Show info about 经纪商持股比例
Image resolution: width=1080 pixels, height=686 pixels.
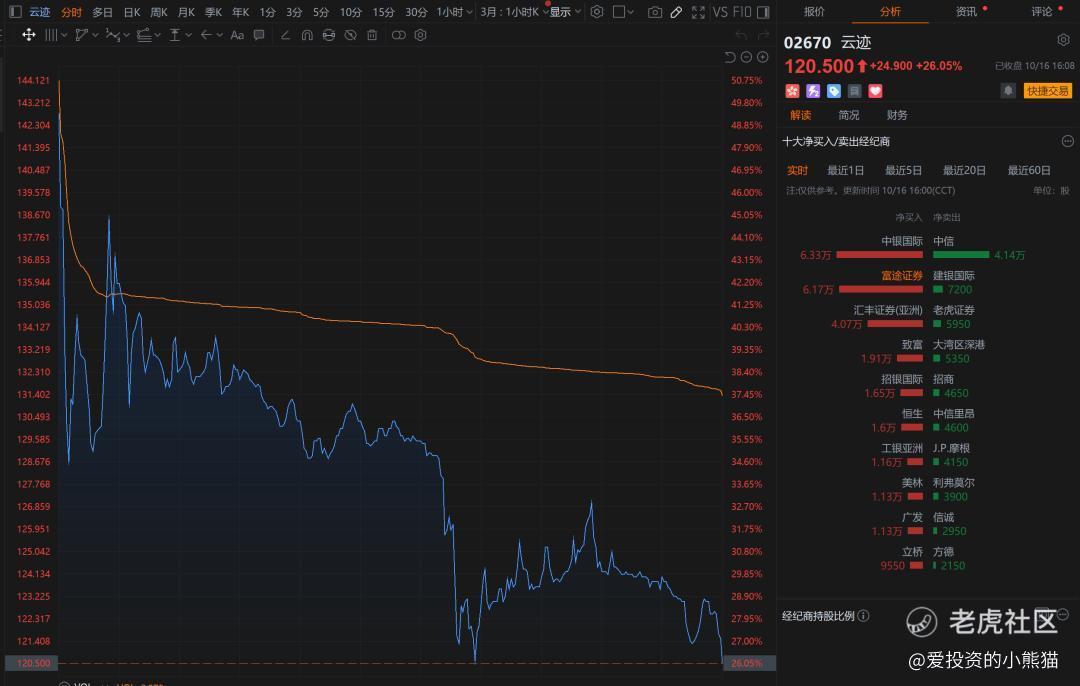(x=863, y=616)
